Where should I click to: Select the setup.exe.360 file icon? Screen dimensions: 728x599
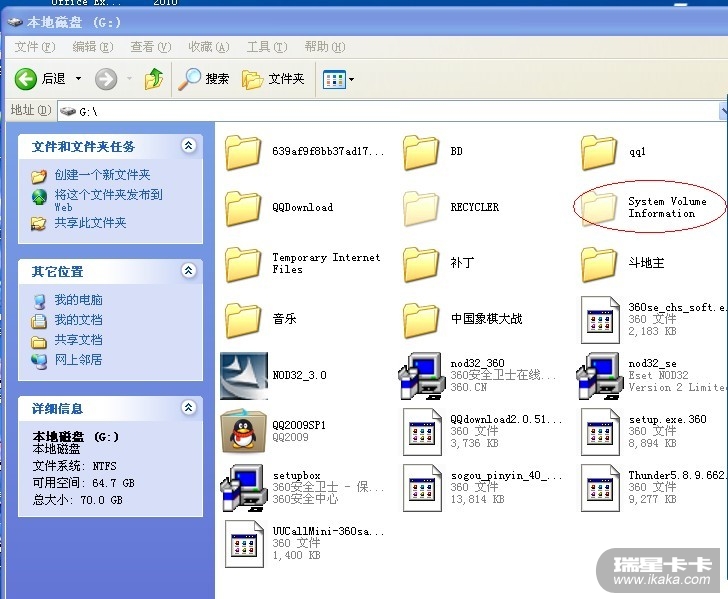point(600,432)
